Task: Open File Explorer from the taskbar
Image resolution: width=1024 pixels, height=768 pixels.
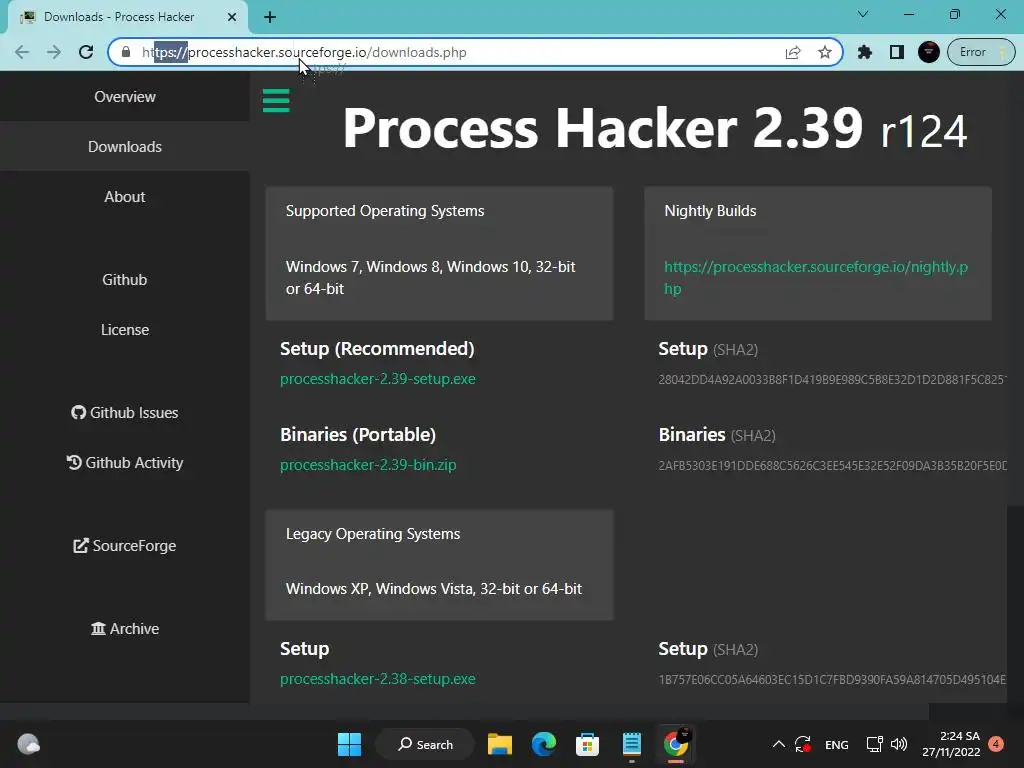Action: (x=500, y=744)
